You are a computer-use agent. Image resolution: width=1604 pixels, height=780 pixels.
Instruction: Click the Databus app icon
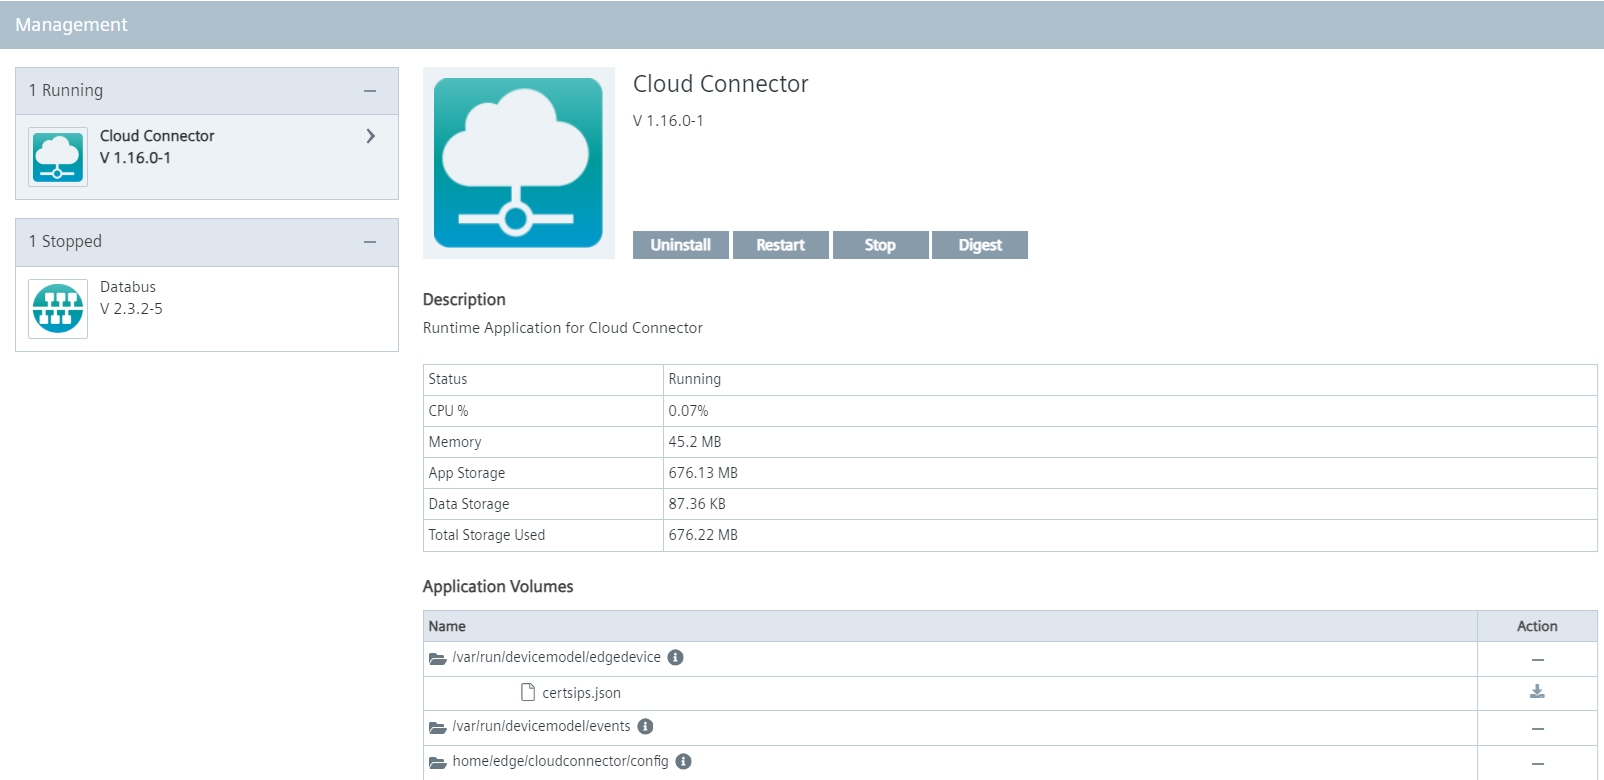[x=58, y=309]
